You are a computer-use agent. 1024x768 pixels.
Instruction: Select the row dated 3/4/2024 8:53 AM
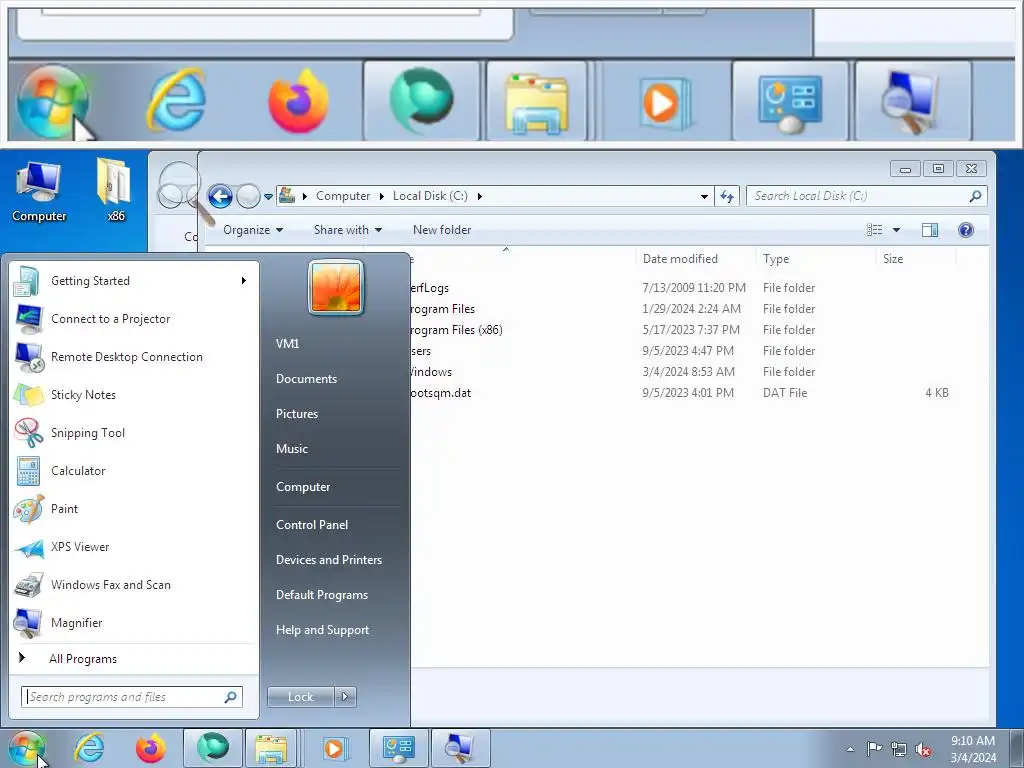[679, 372]
